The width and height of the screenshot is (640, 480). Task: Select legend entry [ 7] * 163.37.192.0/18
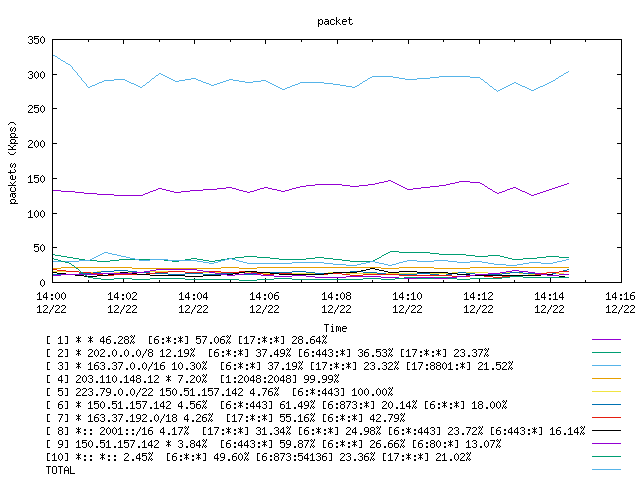pos(225,418)
